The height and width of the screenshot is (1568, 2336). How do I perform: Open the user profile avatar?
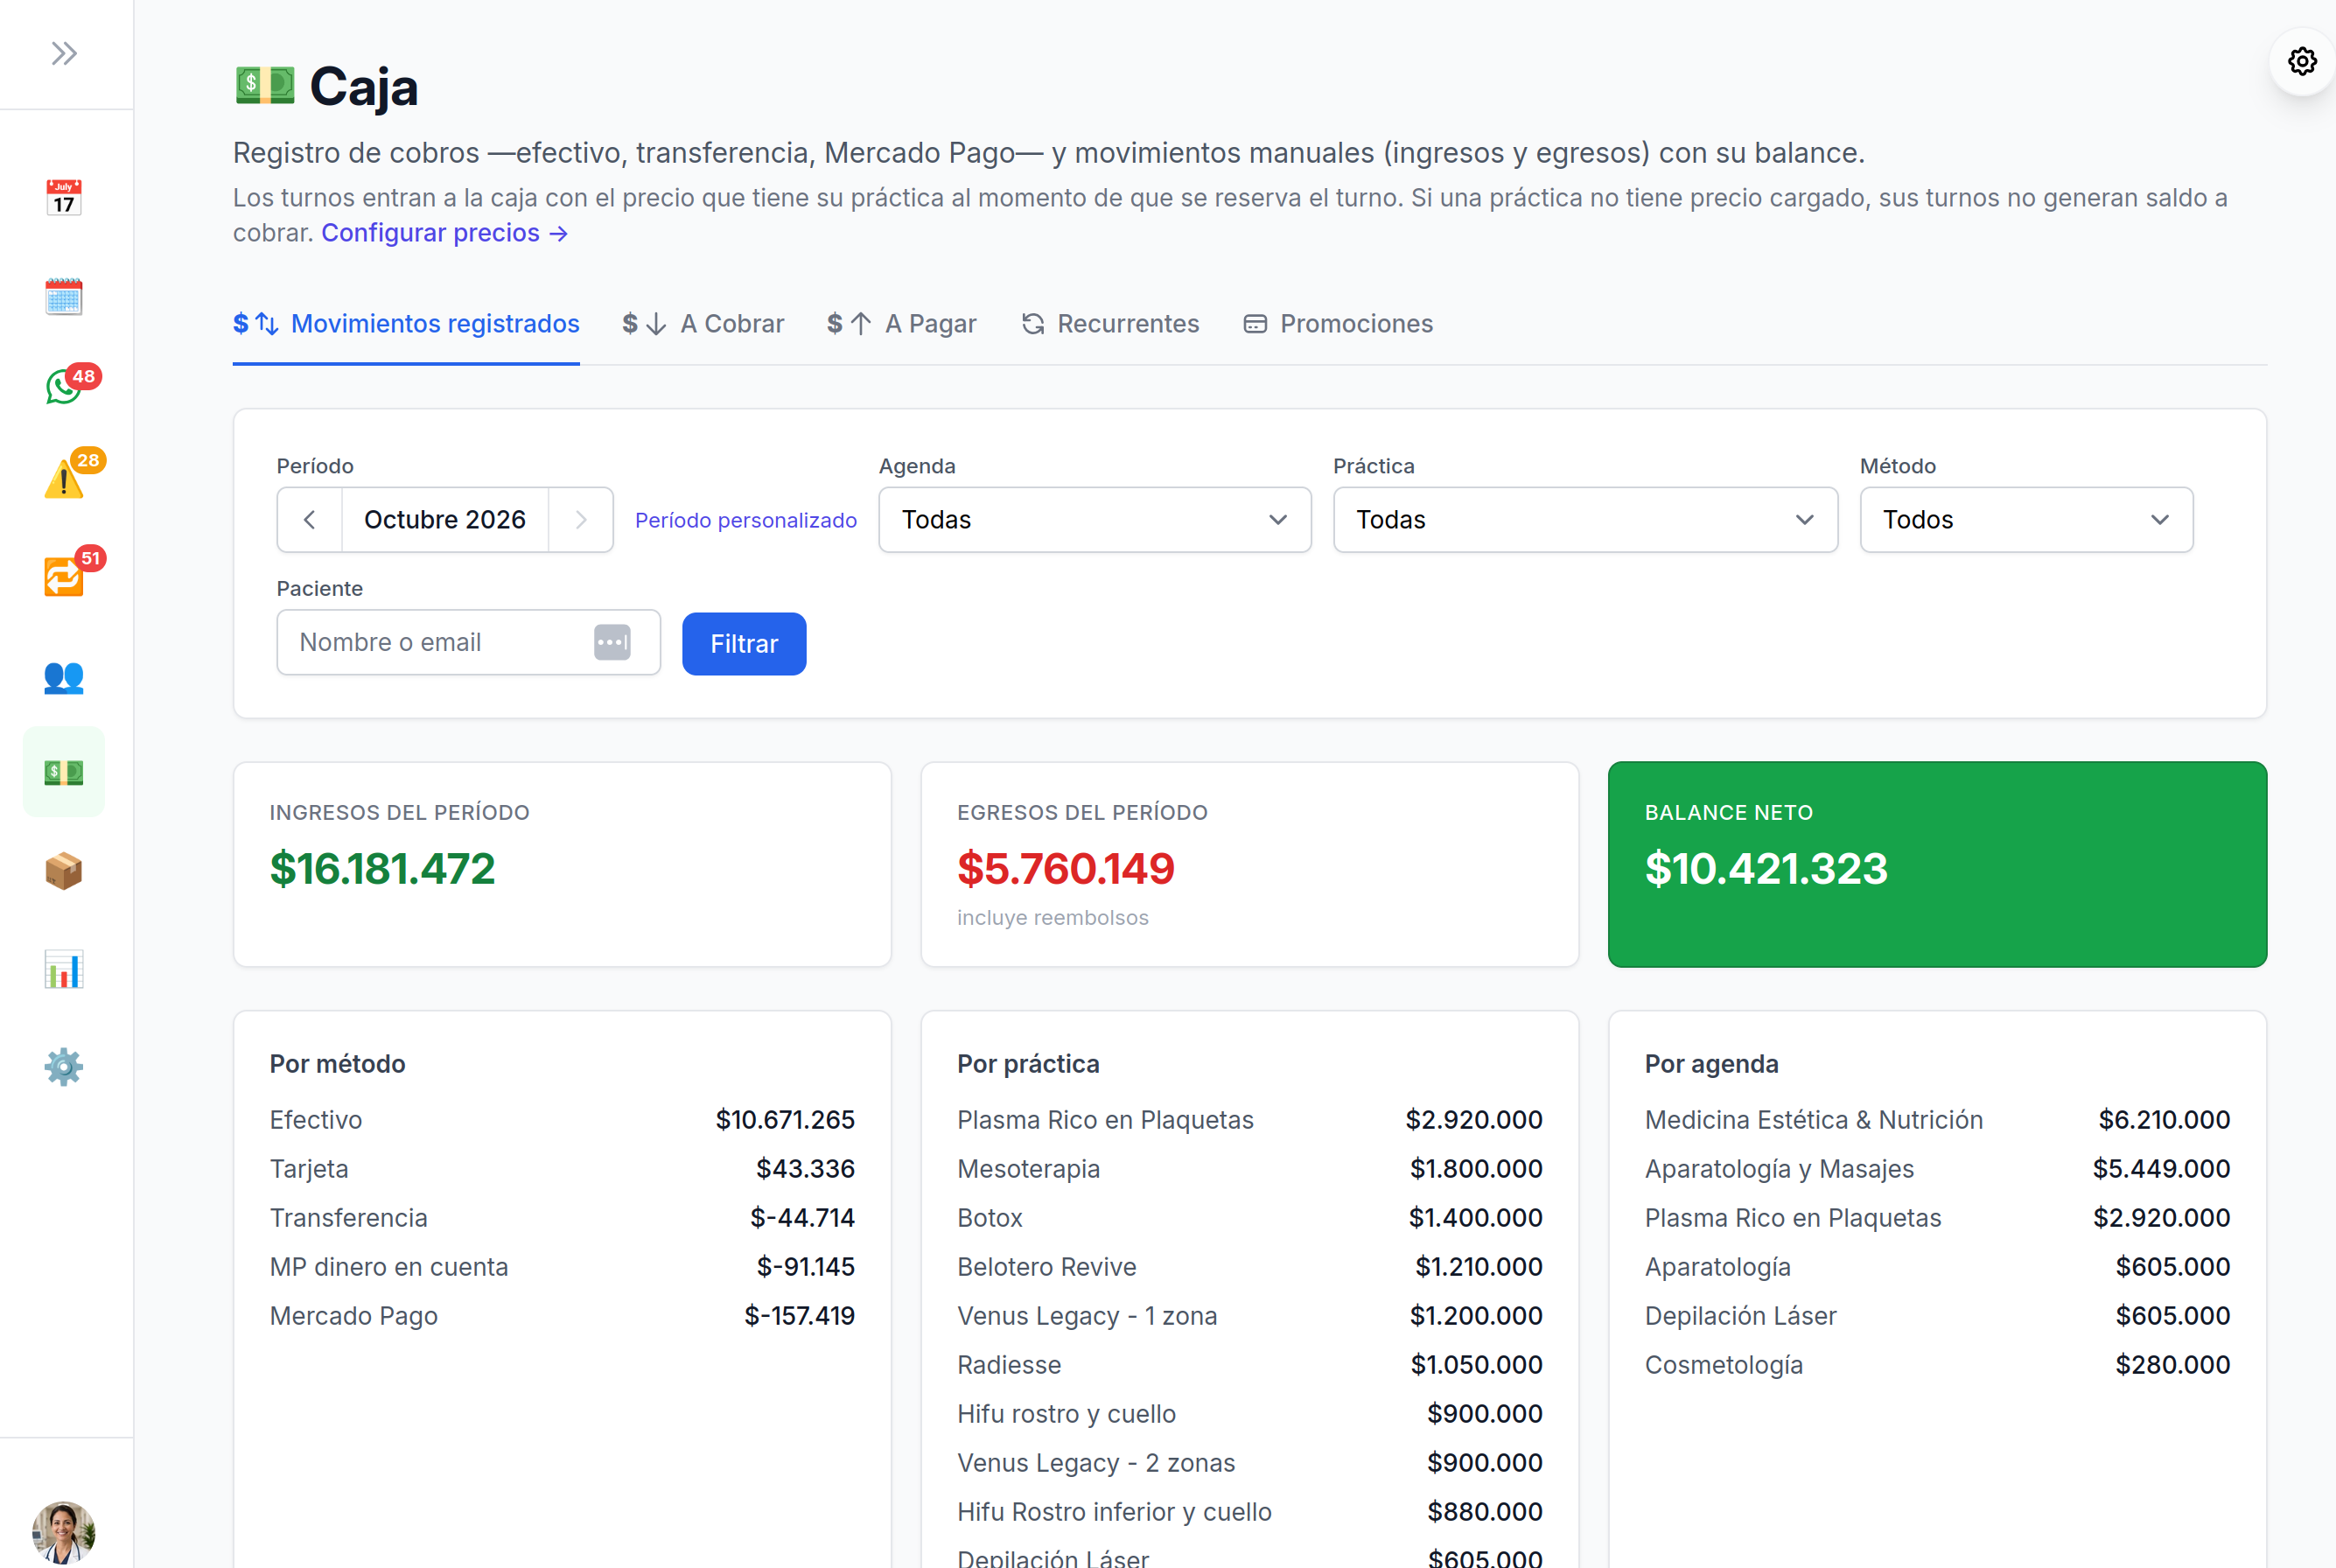pyautogui.click(x=64, y=1532)
